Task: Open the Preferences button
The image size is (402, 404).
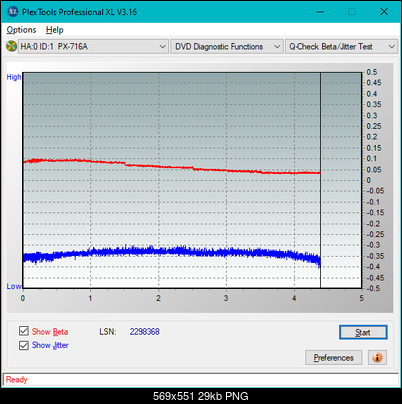Action: click(333, 358)
